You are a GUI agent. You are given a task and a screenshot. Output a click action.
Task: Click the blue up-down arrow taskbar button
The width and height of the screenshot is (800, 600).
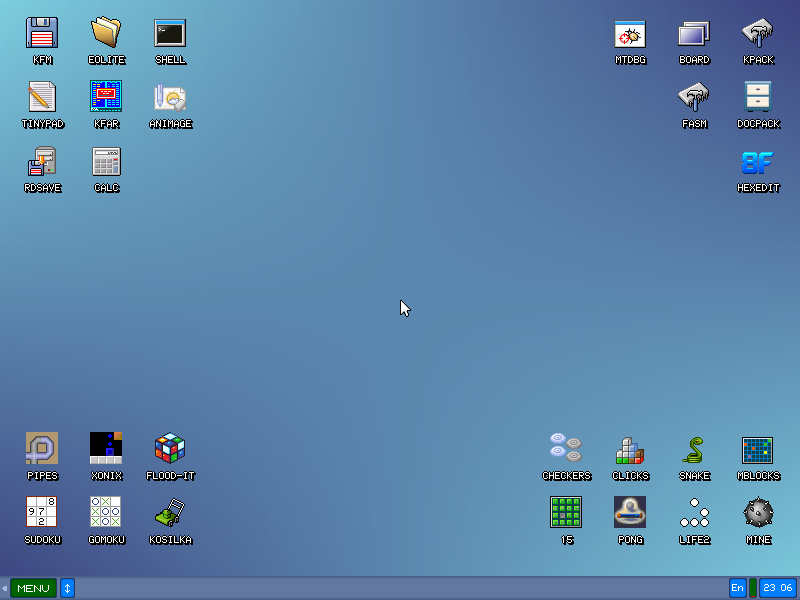pos(67,588)
